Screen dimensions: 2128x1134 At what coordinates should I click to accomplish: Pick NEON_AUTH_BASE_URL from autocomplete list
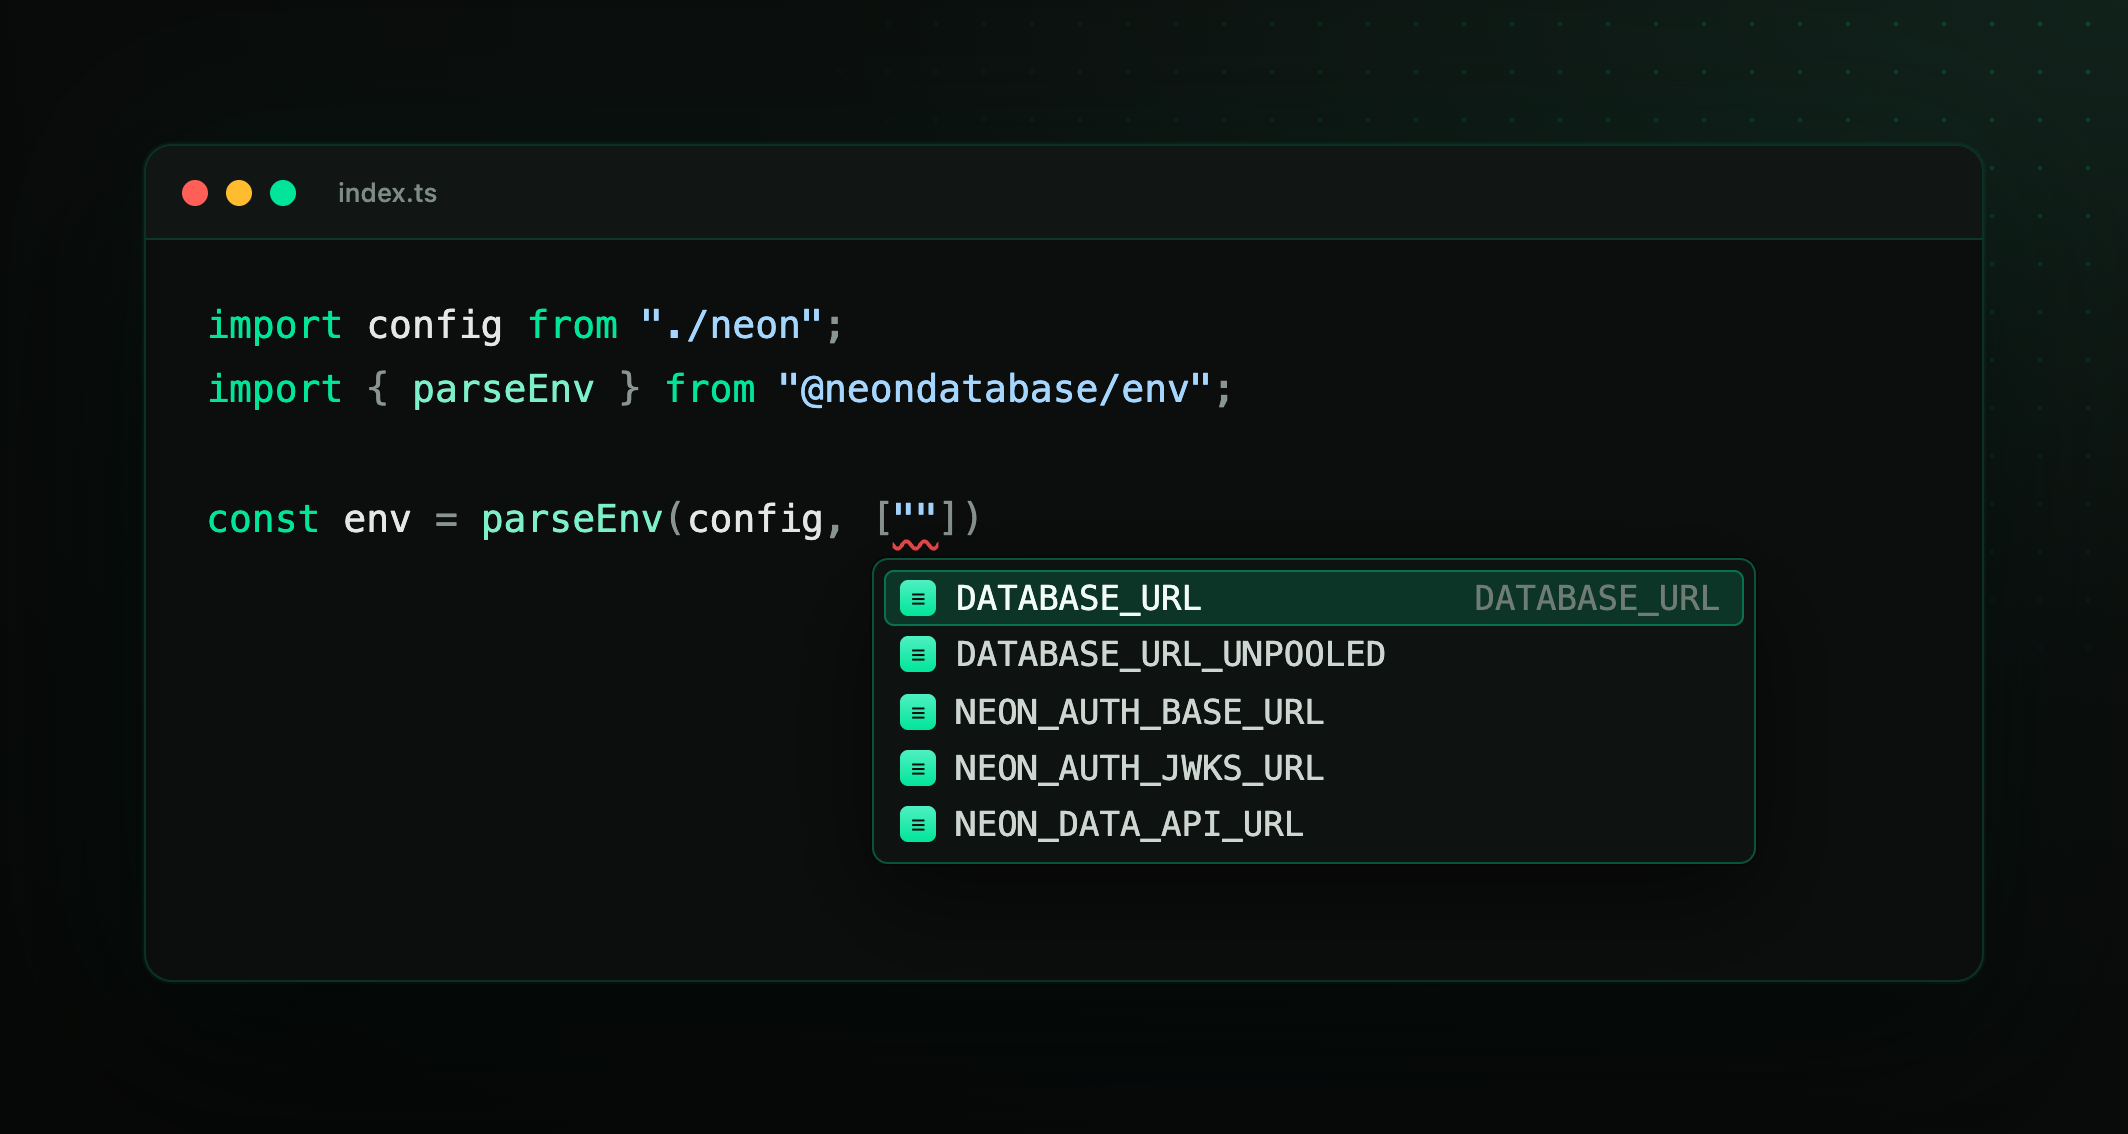click(x=1314, y=712)
